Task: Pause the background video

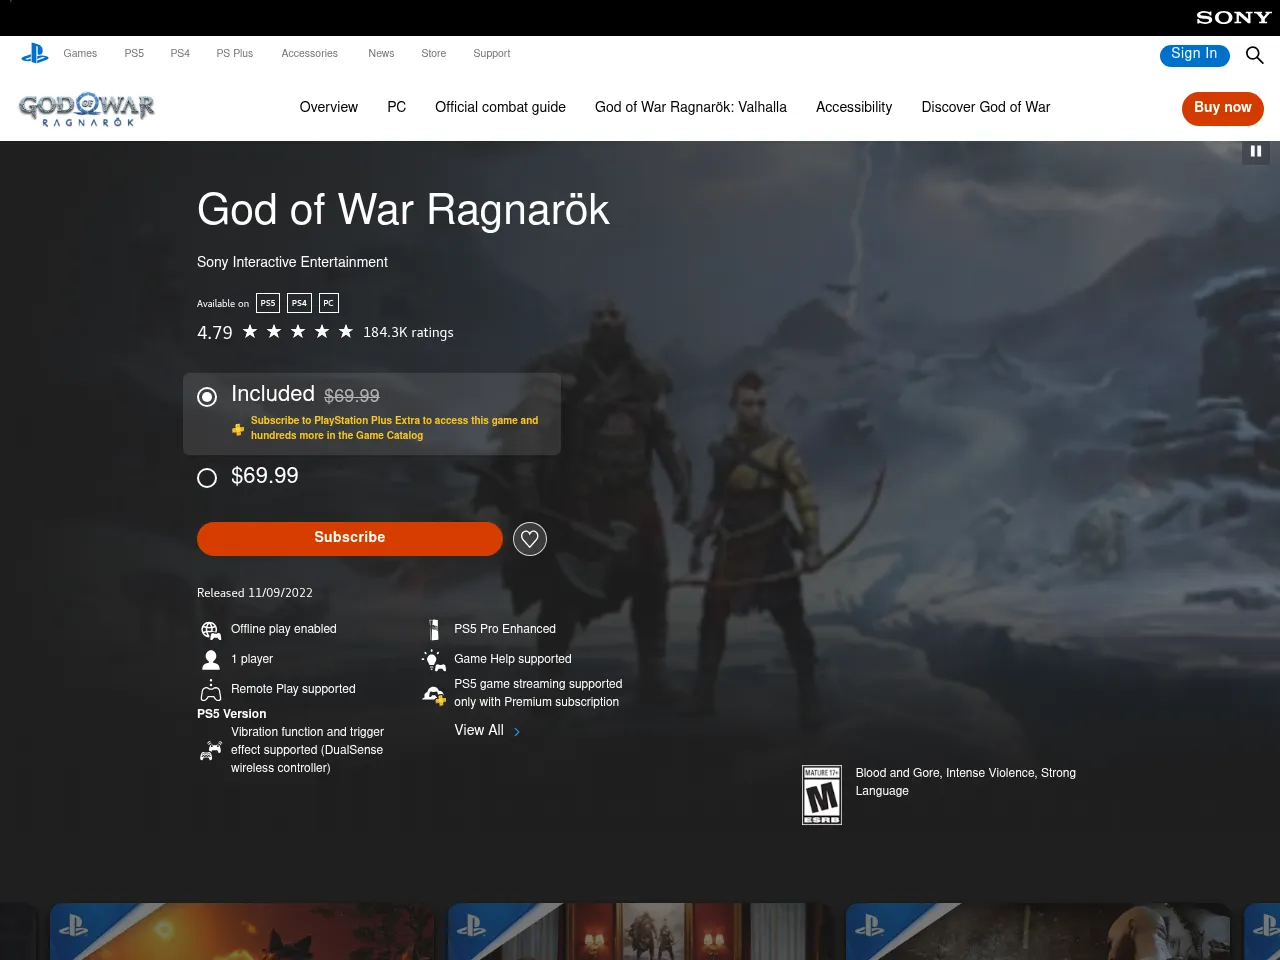Action: [1255, 151]
